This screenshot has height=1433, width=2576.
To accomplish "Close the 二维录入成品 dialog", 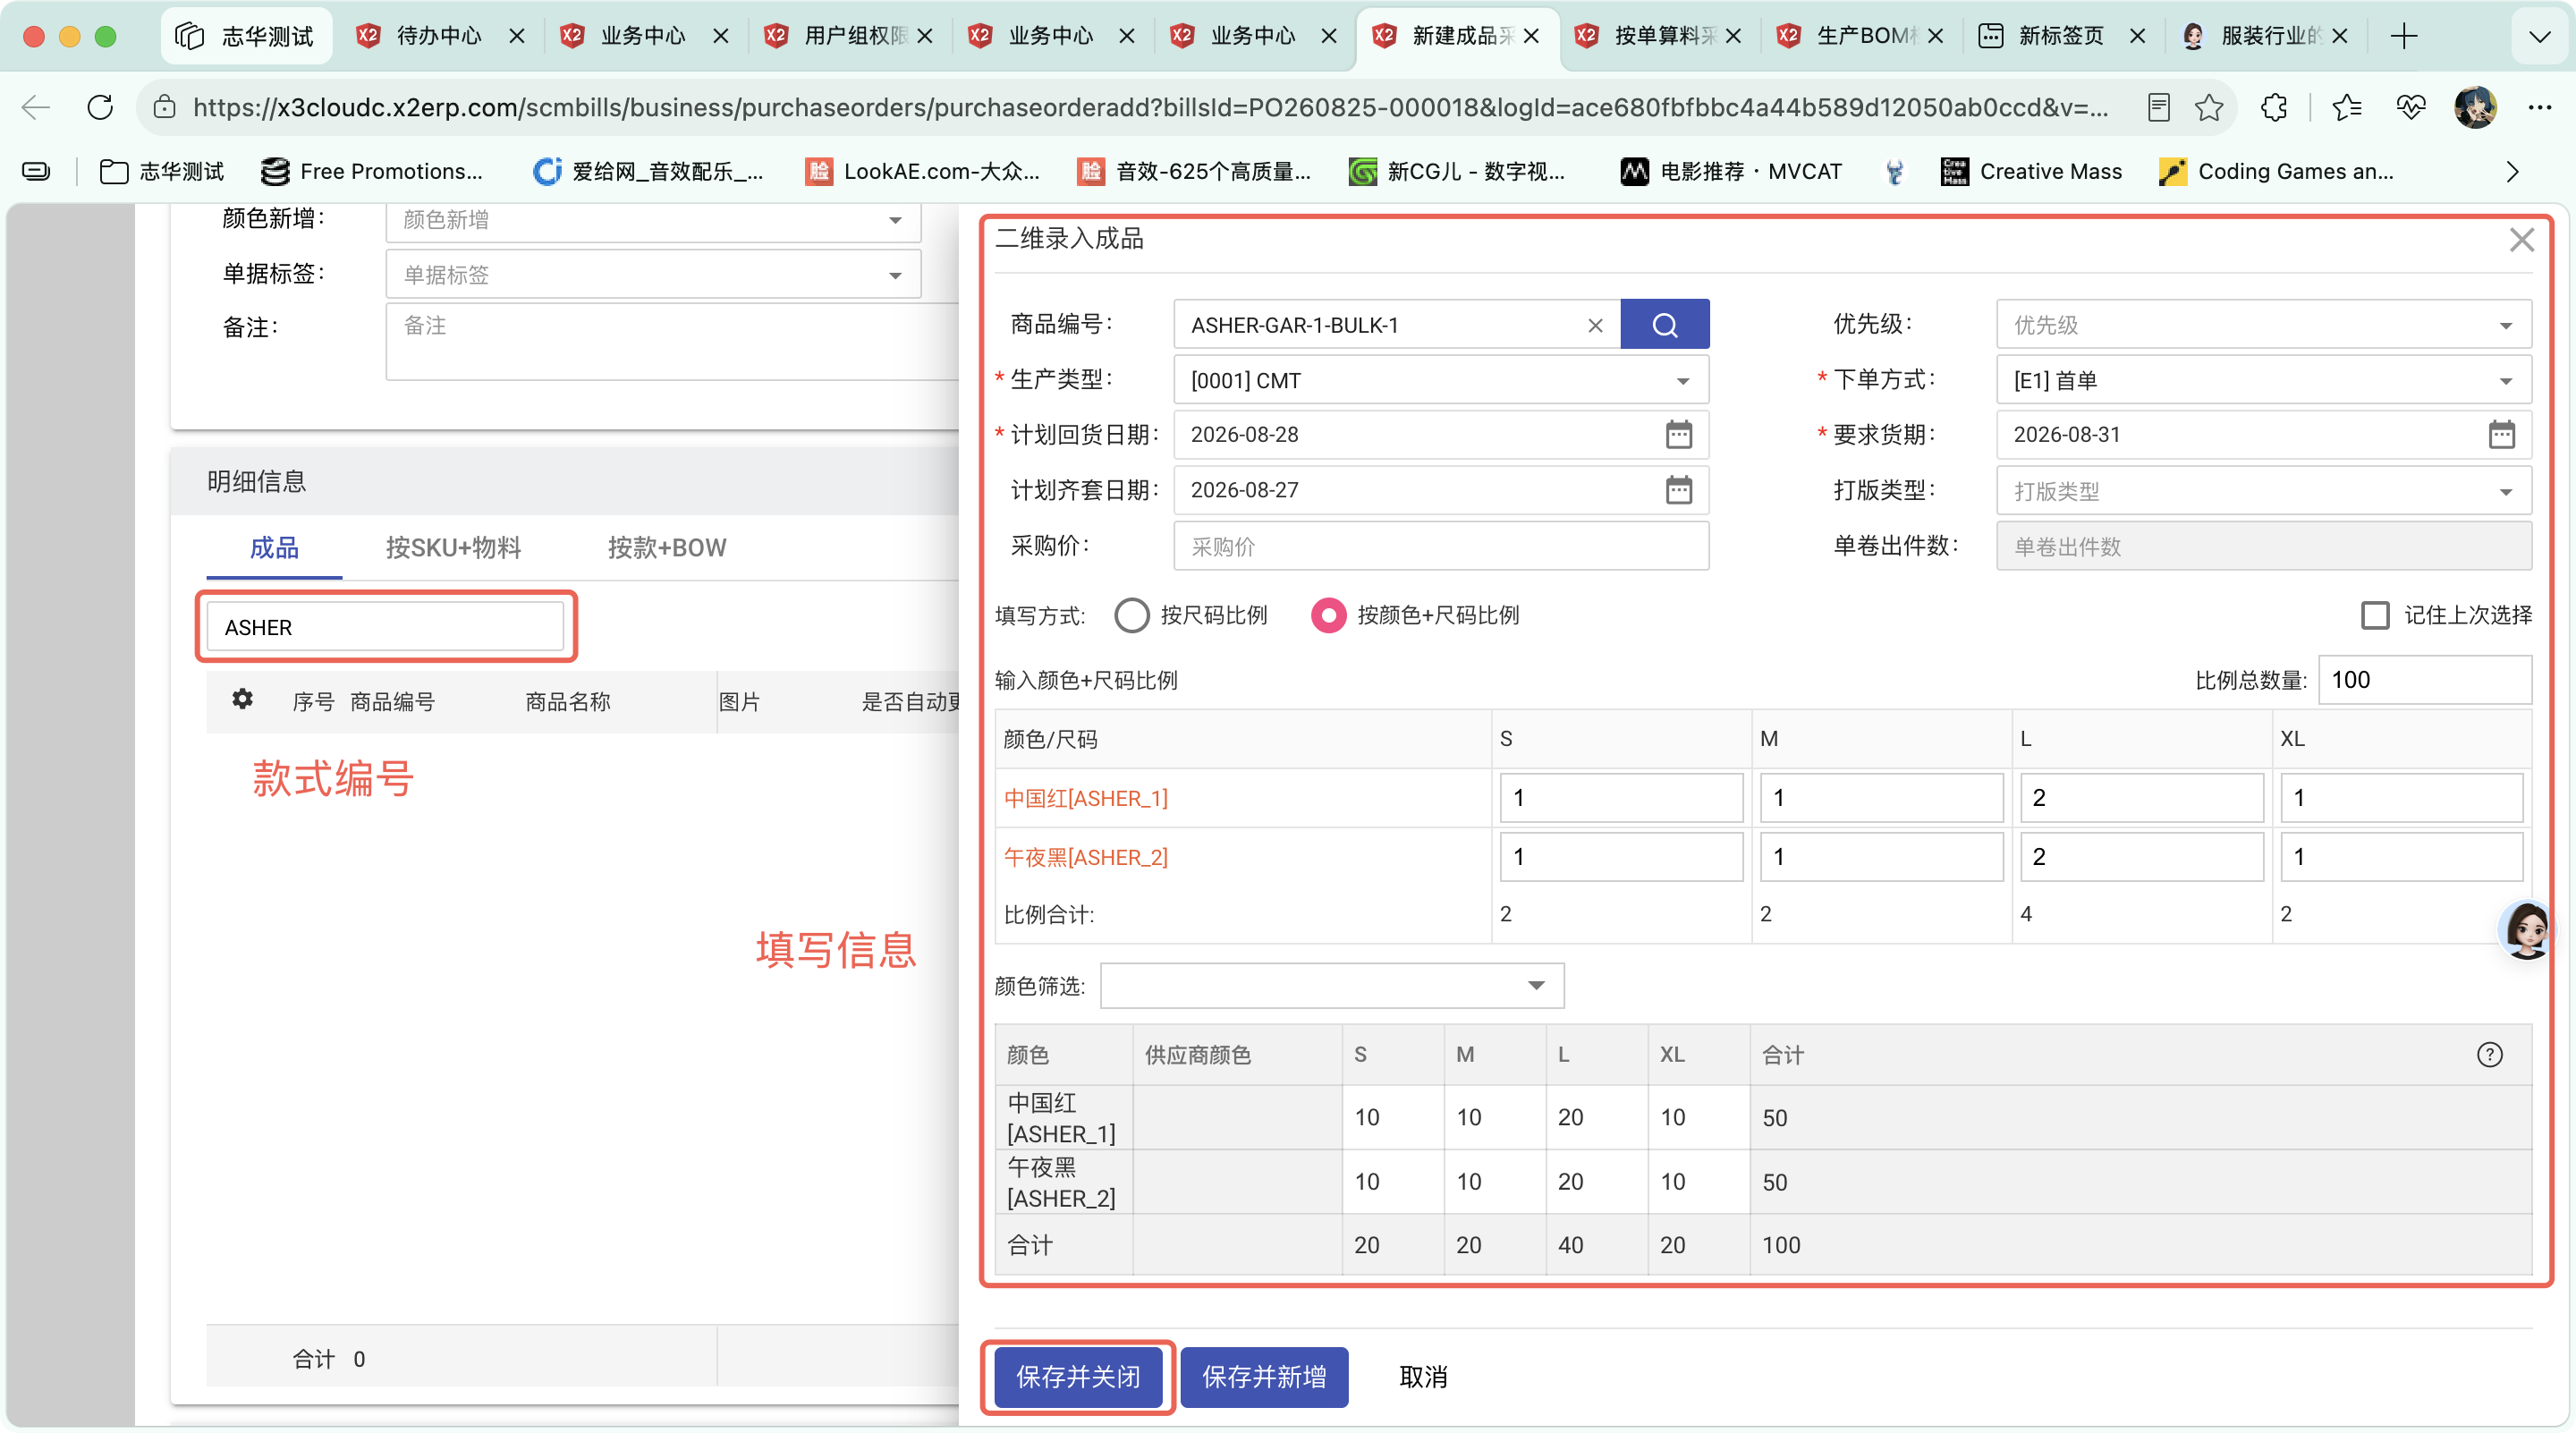I will coord(2521,240).
